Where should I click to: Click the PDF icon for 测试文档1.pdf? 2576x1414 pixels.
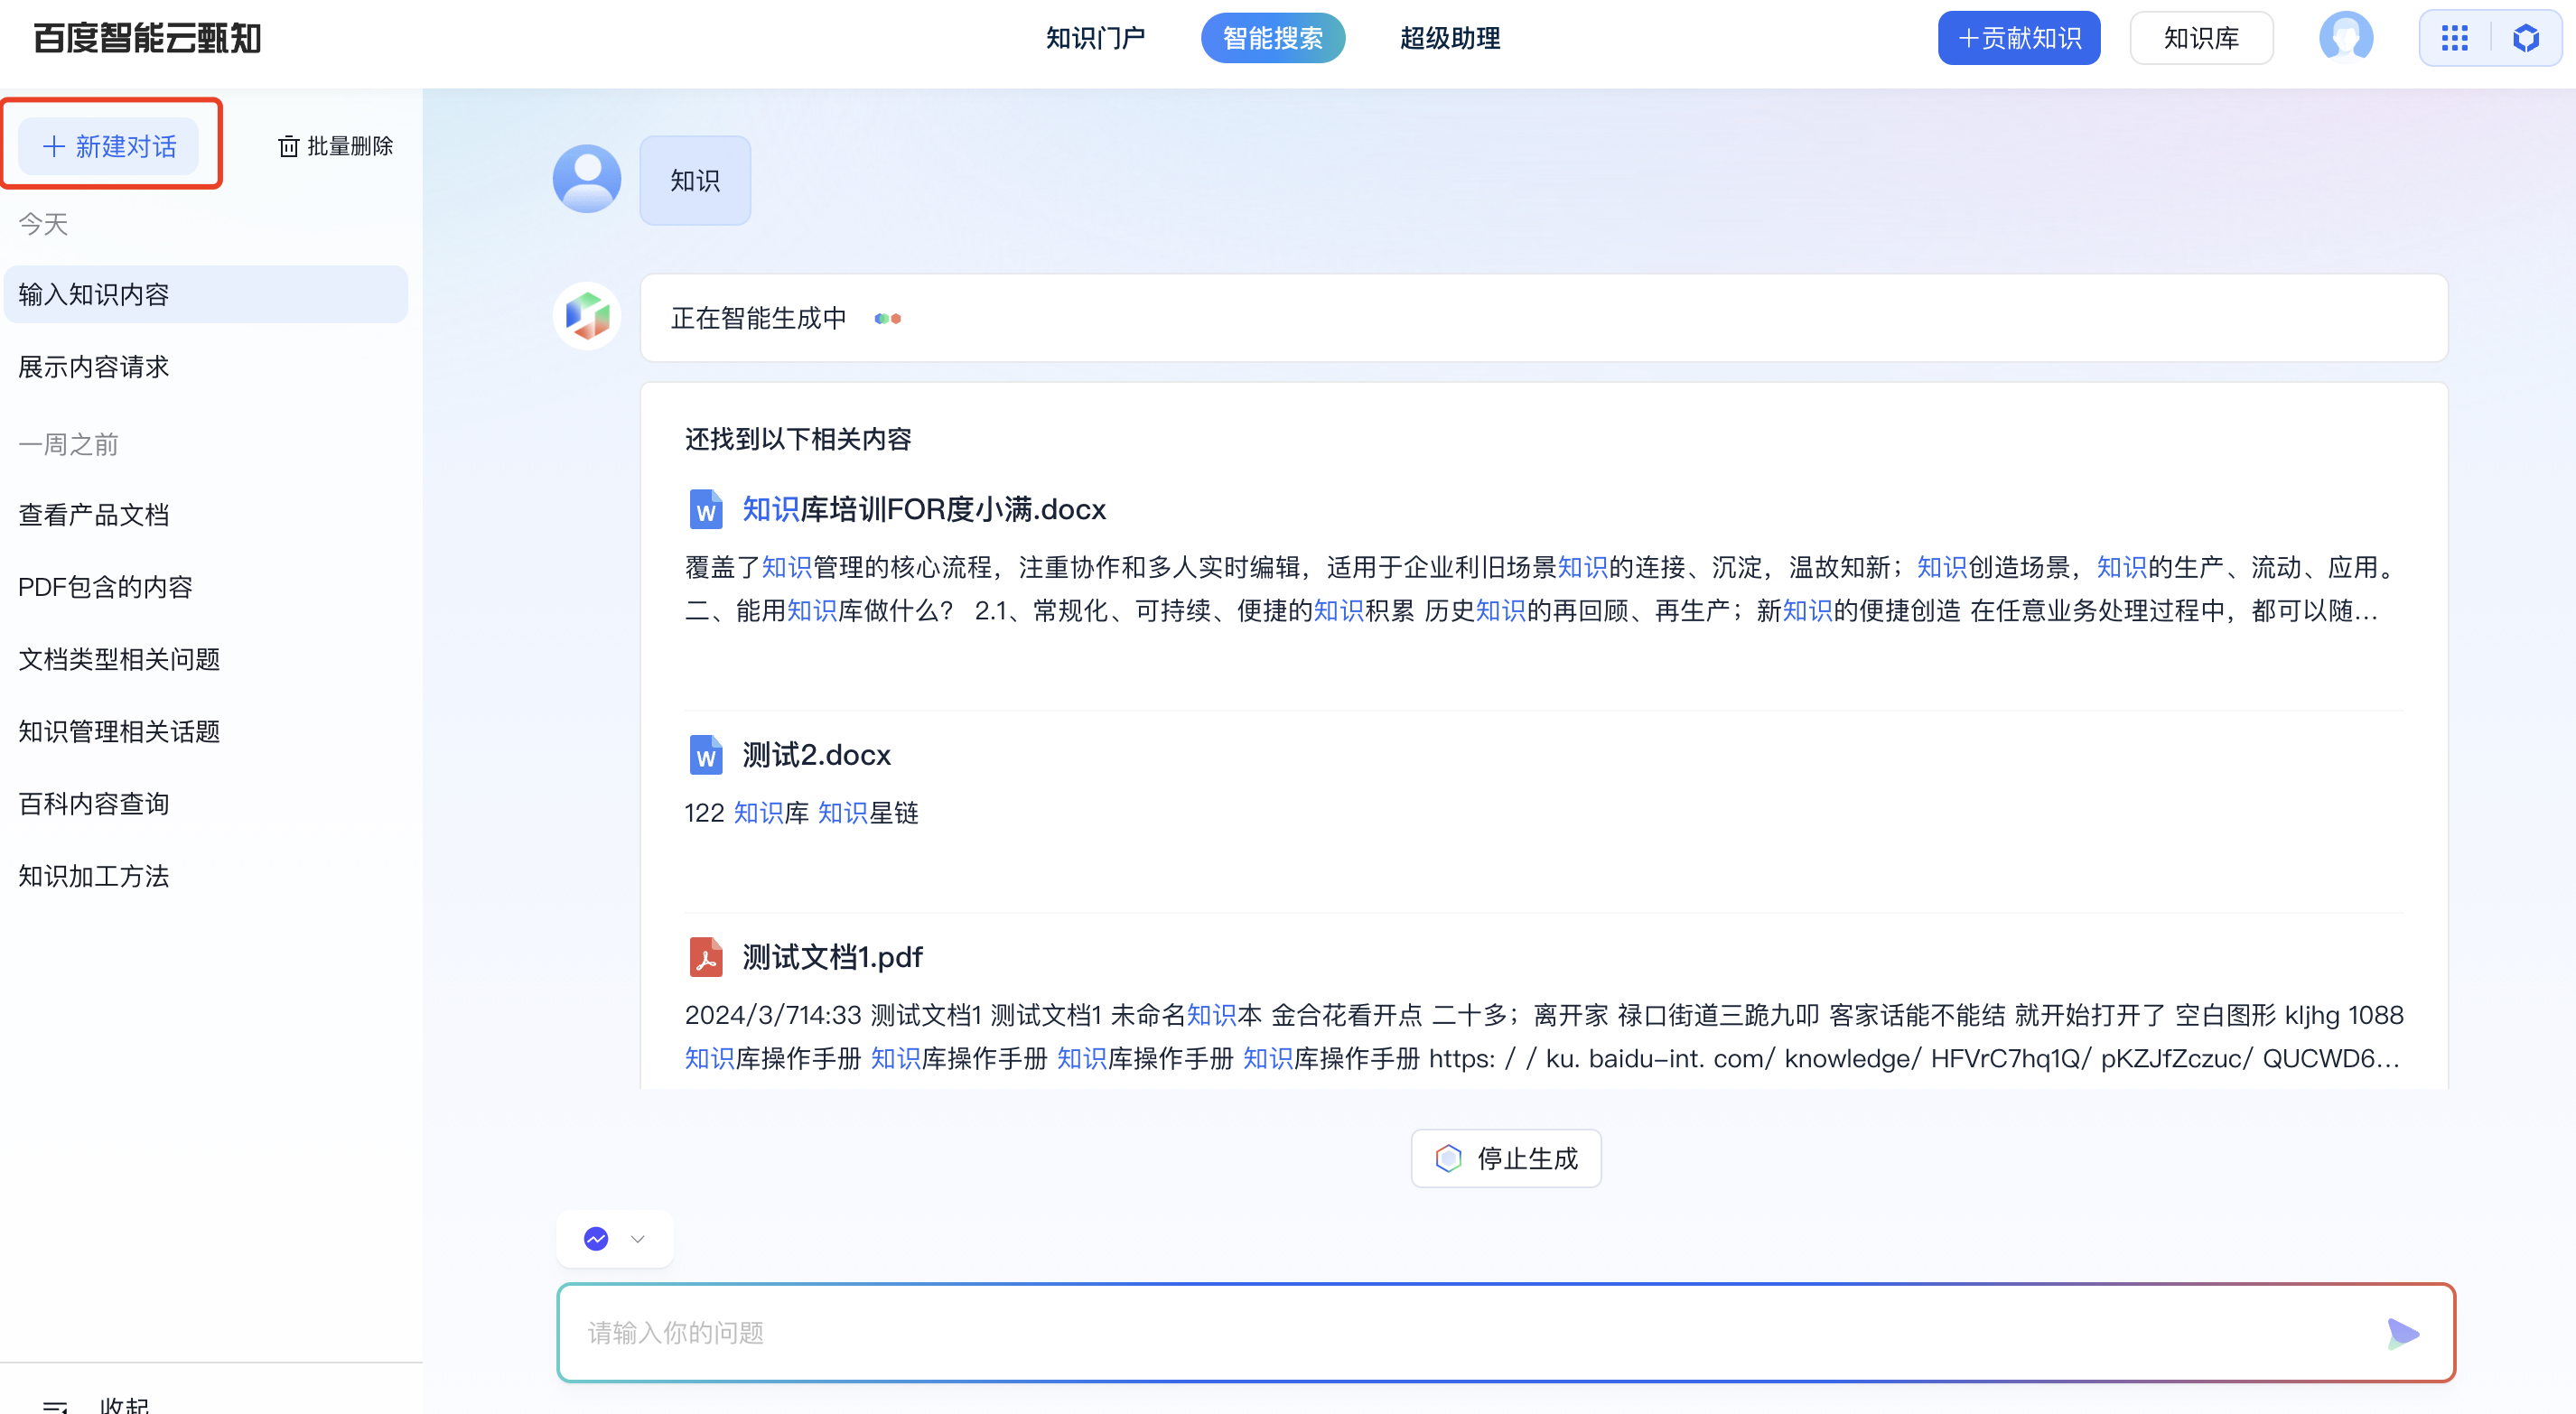pyautogui.click(x=705, y=956)
